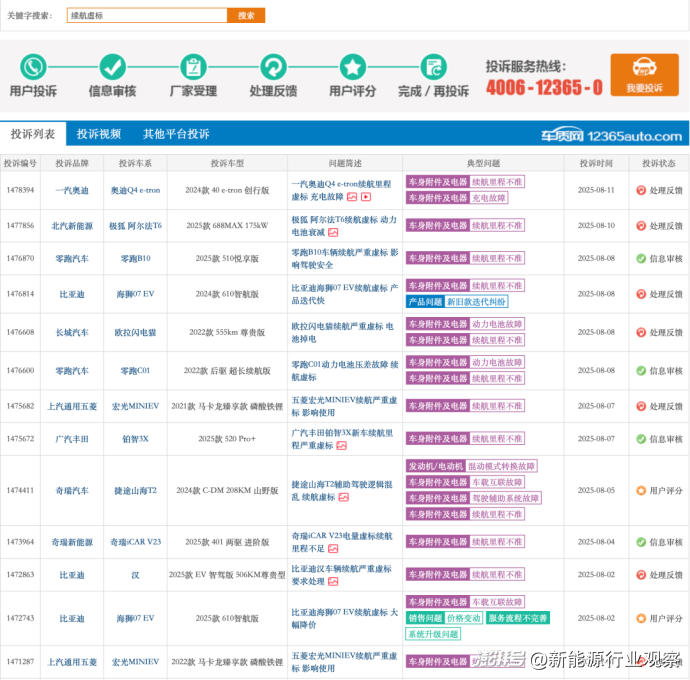
Task: Click 处理反馈 status icon for complaint 1475682
Action: [x=641, y=406]
